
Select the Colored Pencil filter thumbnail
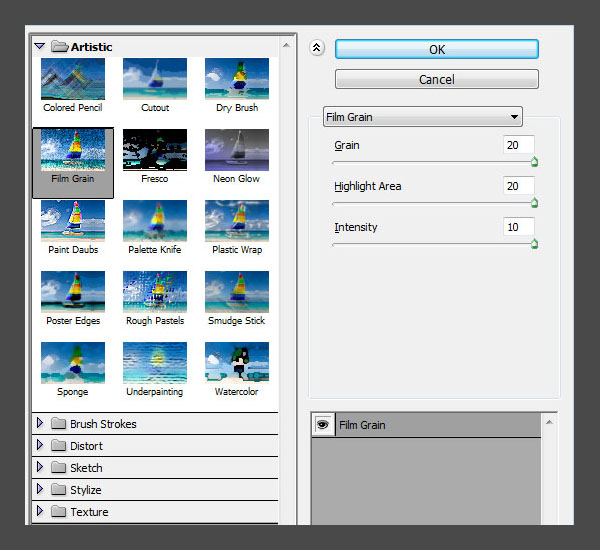[x=73, y=79]
